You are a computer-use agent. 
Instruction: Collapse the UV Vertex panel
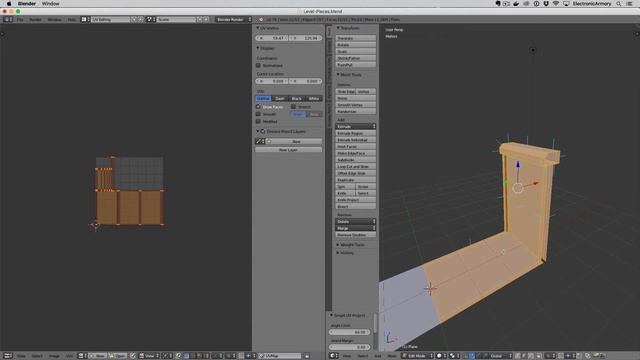point(258,28)
